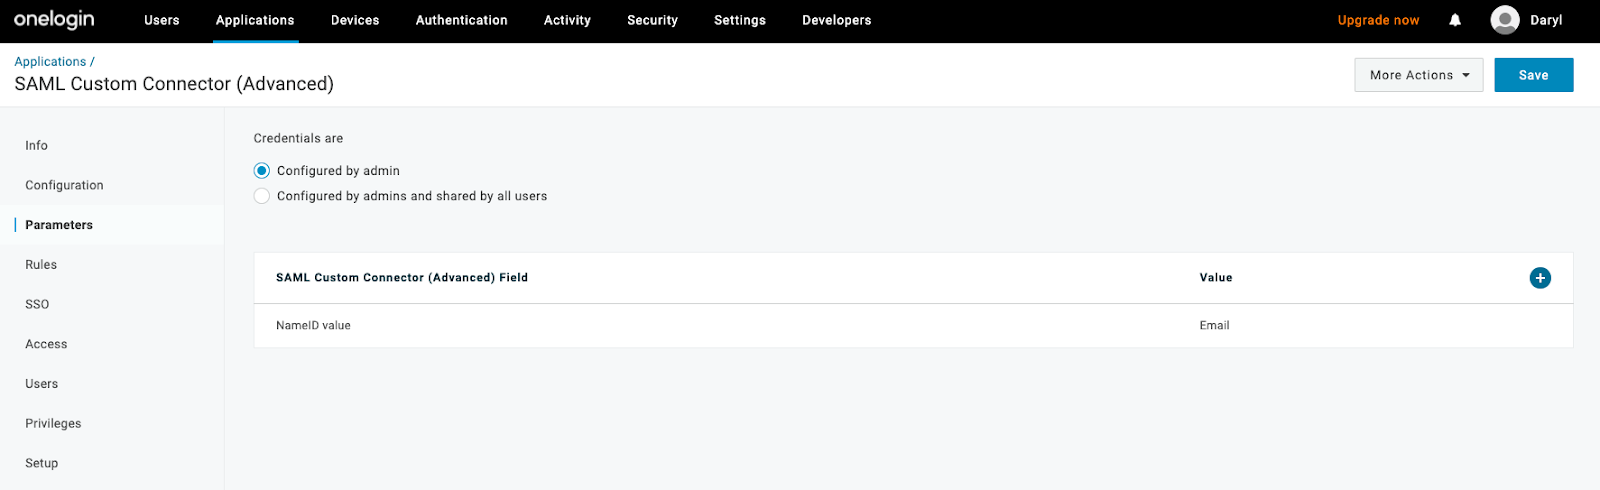Screen dimensions: 1600x490
Task: Open the Applications menu
Action: tap(255, 20)
